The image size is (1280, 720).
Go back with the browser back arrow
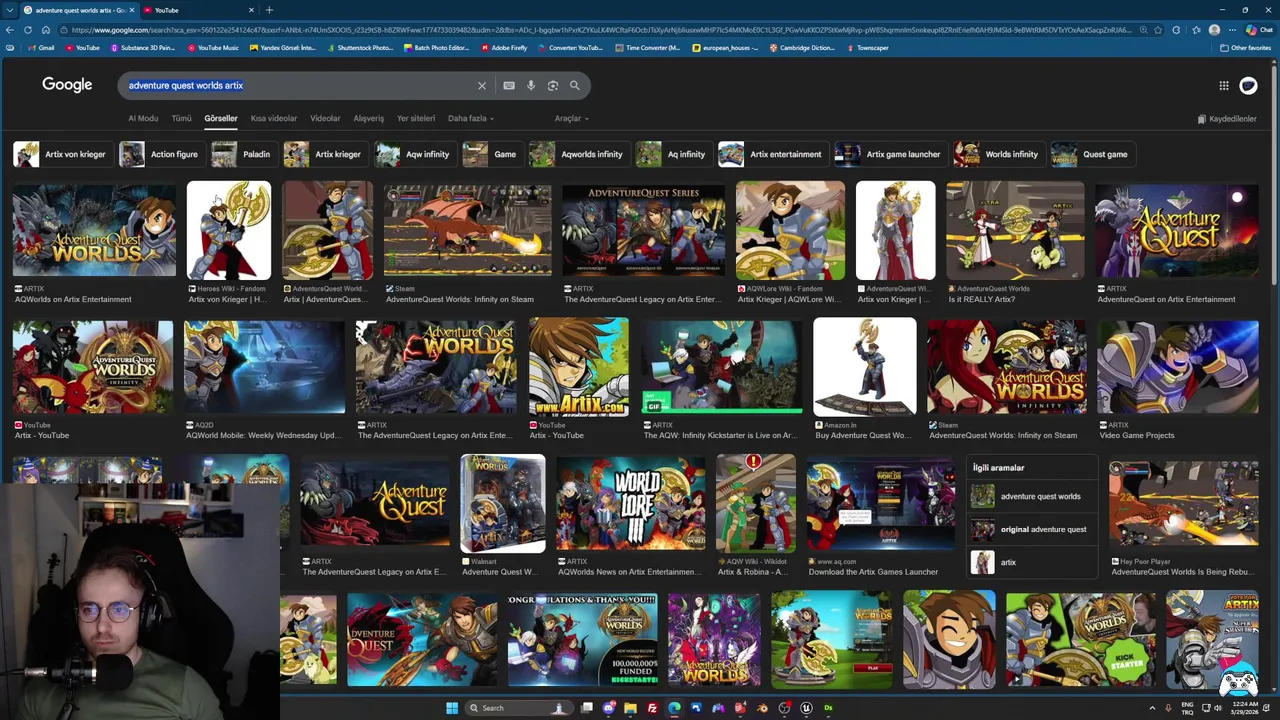(x=10, y=30)
